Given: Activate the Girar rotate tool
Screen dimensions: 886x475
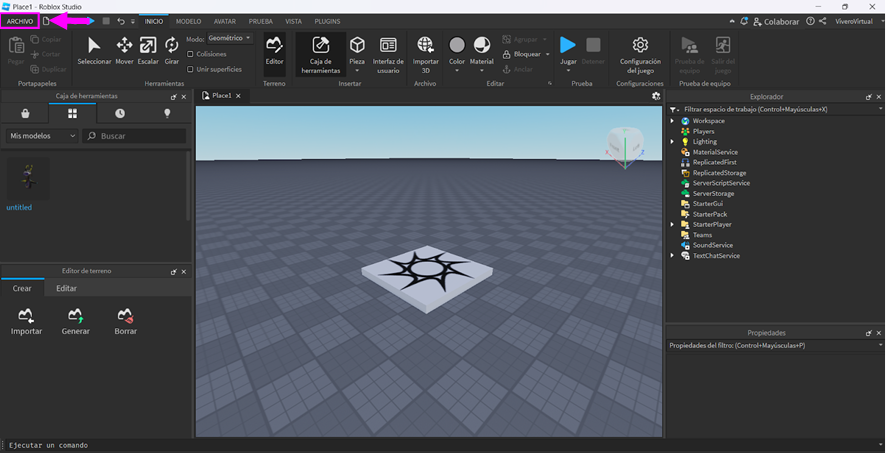Looking at the screenshot, I should click(171, 50).
